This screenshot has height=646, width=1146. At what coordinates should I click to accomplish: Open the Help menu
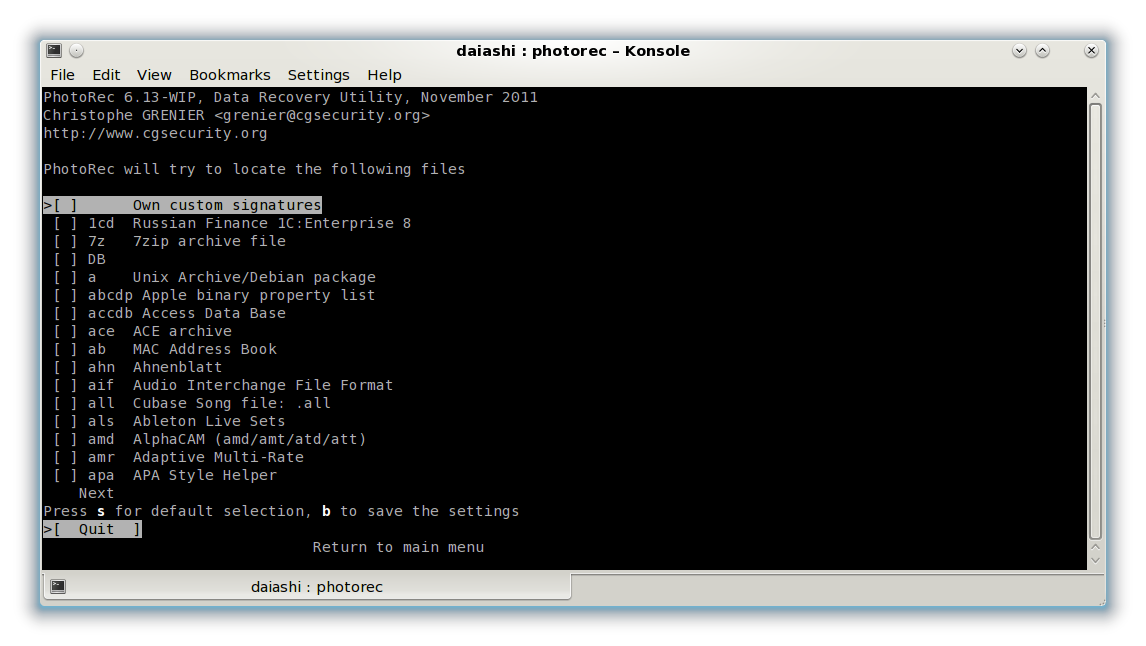(384, 75)
